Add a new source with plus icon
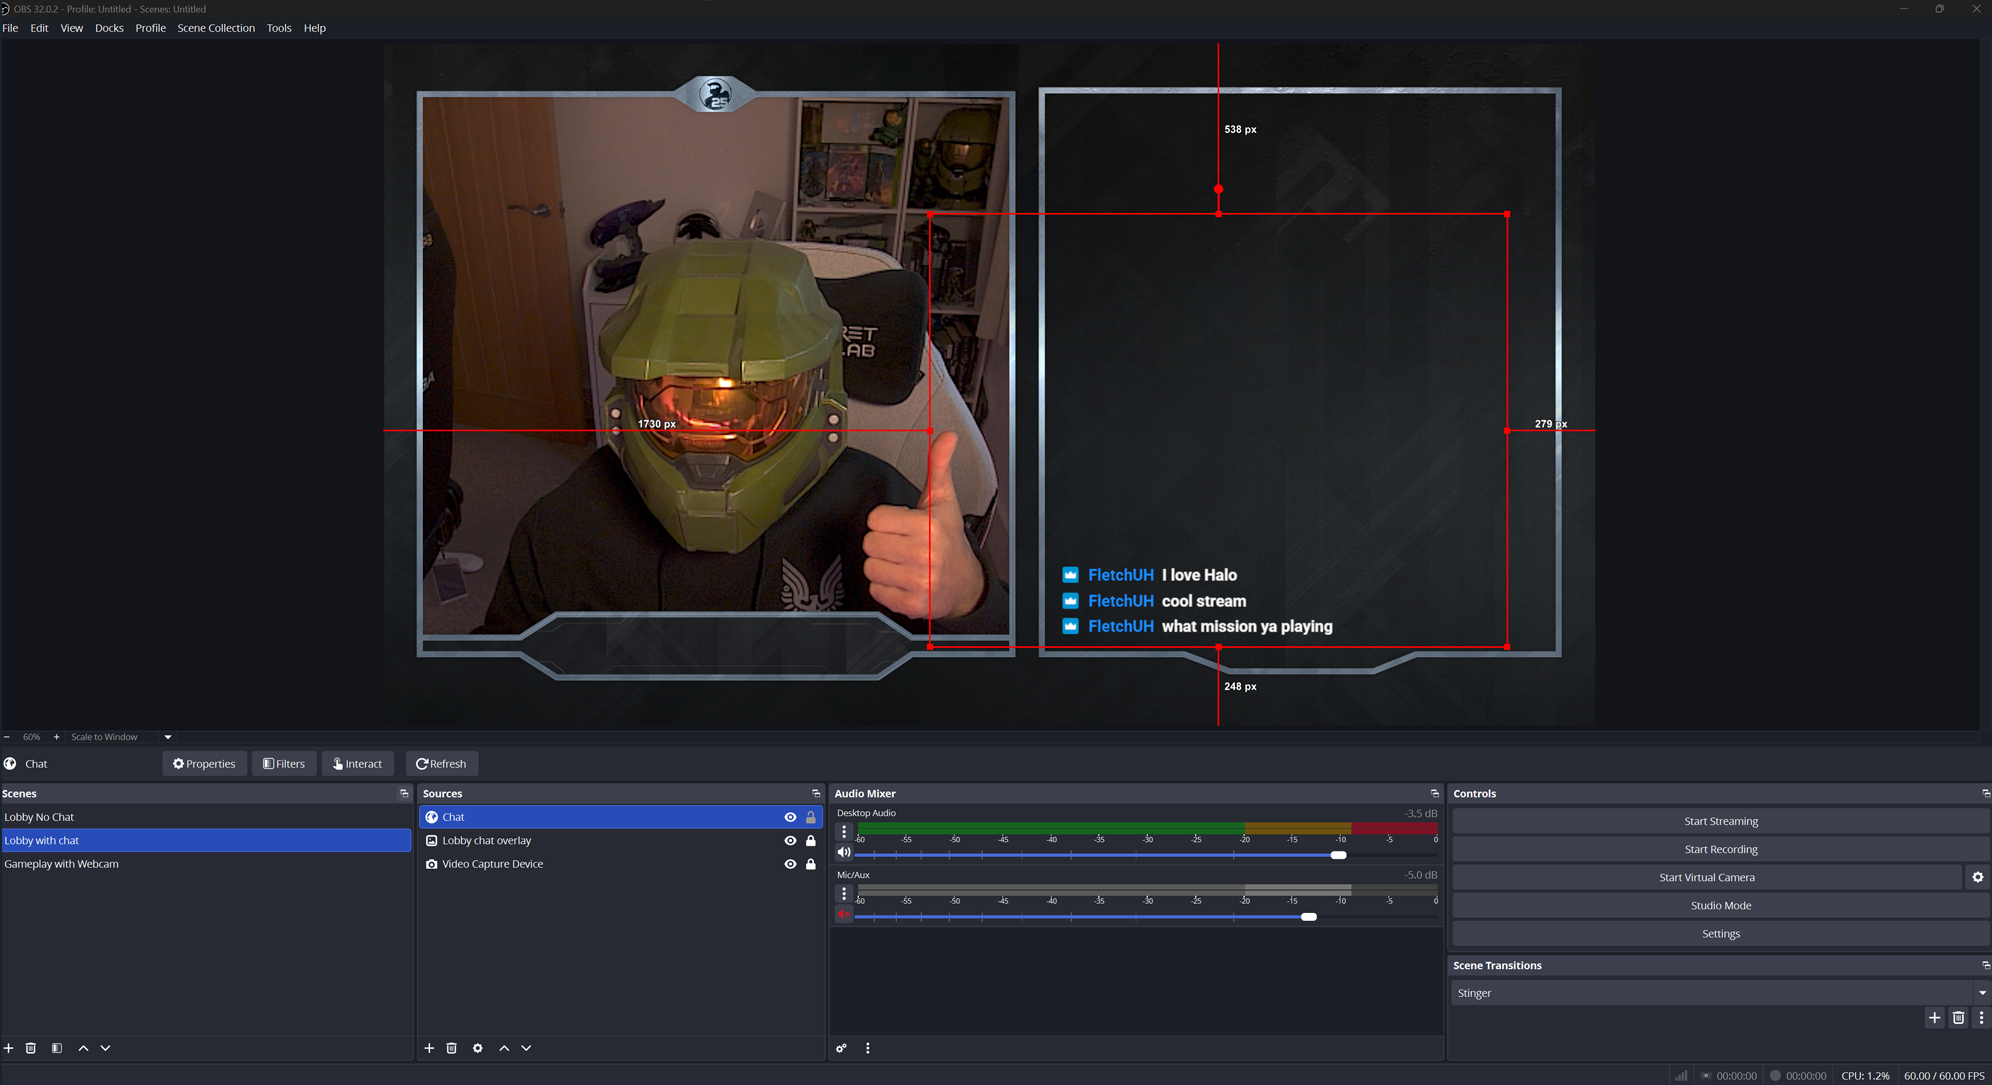Image resolution: width=1992 pixels, height=1085 pixels. pos(429,1048)
